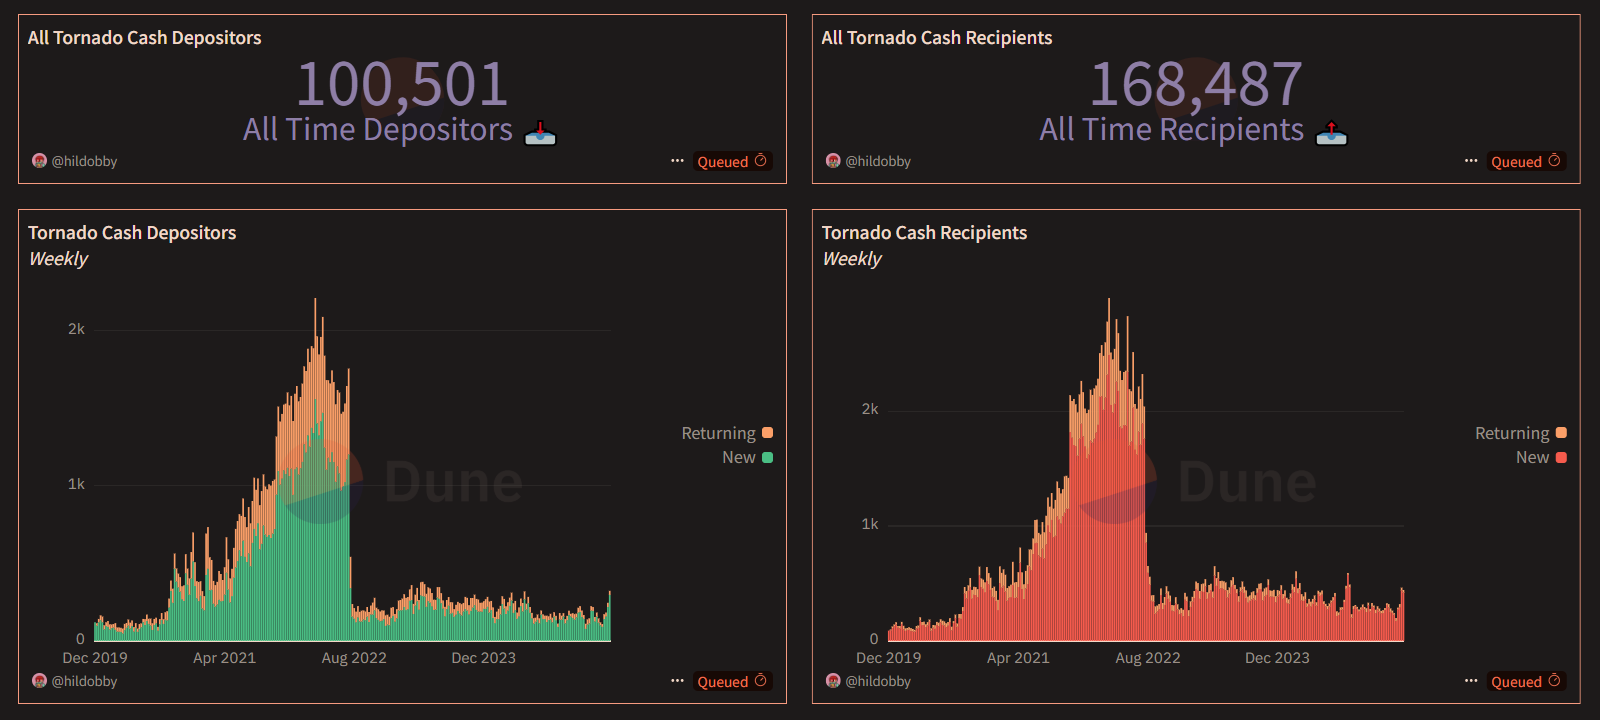Click Queued status in All Time Recipients panel

tap(1525, 162)
